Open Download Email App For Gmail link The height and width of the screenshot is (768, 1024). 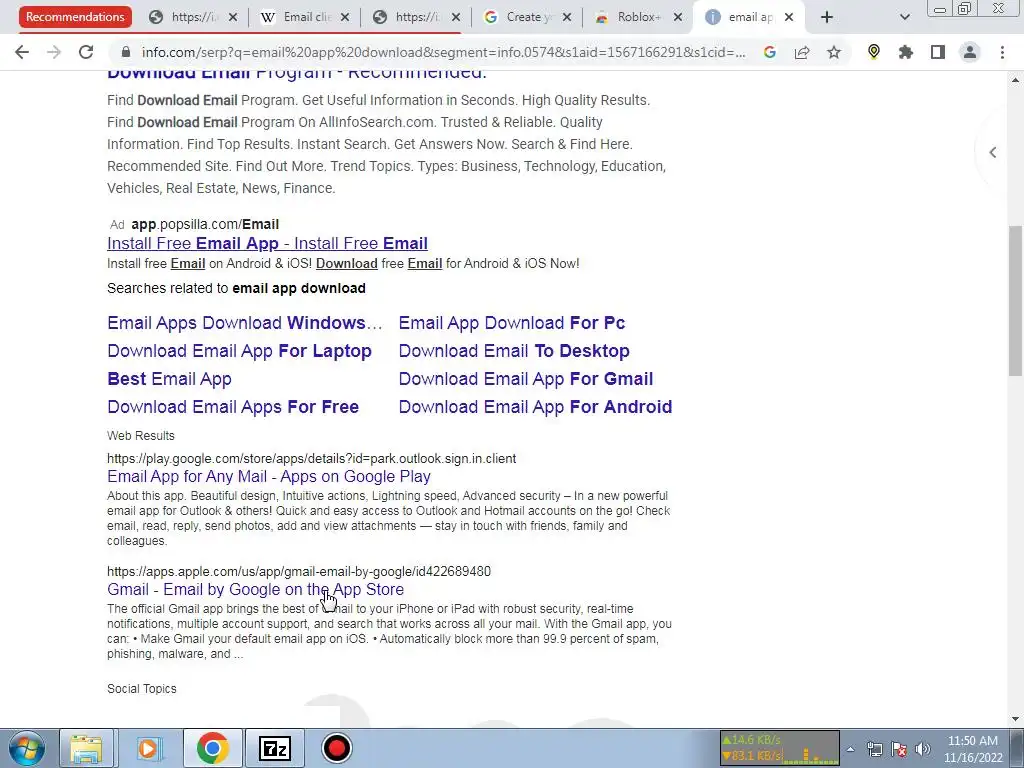pos(526,379)
